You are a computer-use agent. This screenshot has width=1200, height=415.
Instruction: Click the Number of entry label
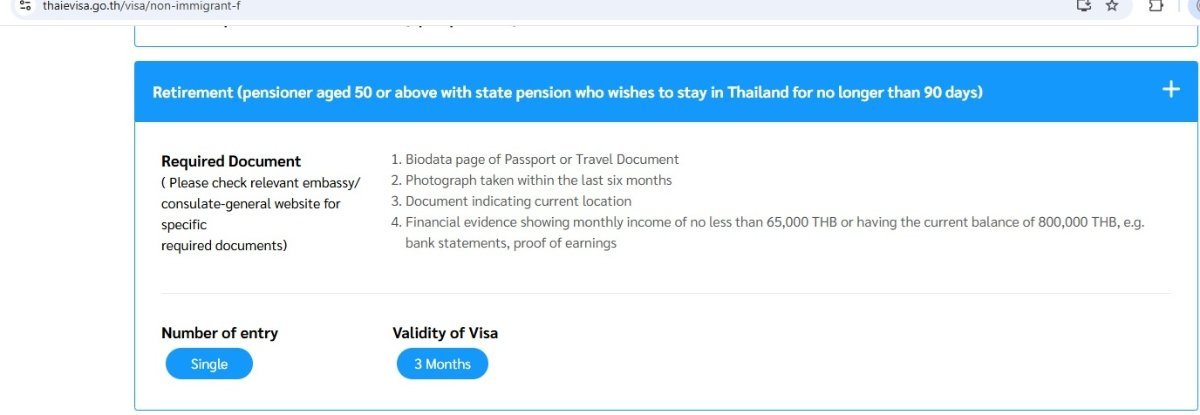coord(219,333)
